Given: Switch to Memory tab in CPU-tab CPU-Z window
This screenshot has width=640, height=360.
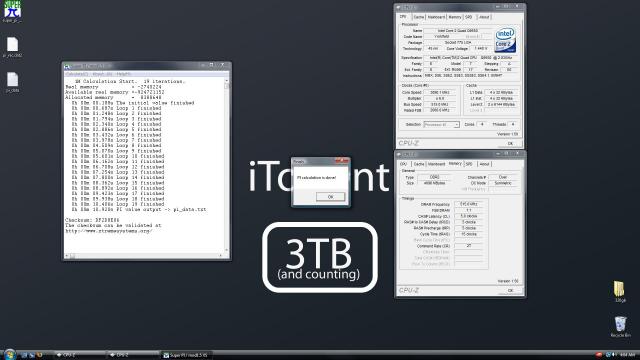Looking at the screenshot, I should 455,17.
